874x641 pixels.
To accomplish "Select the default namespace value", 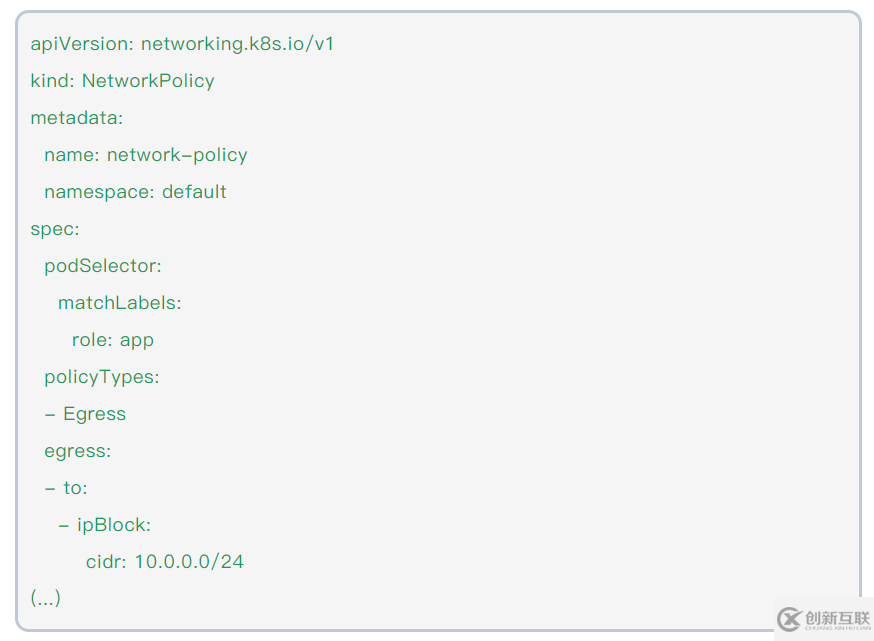I will pyautogui.click(x=194, y=191).
